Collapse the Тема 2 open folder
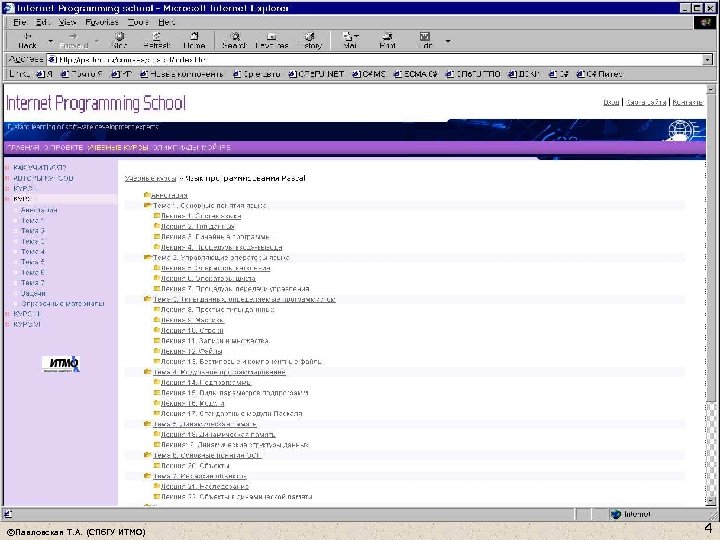 [147, 257]
